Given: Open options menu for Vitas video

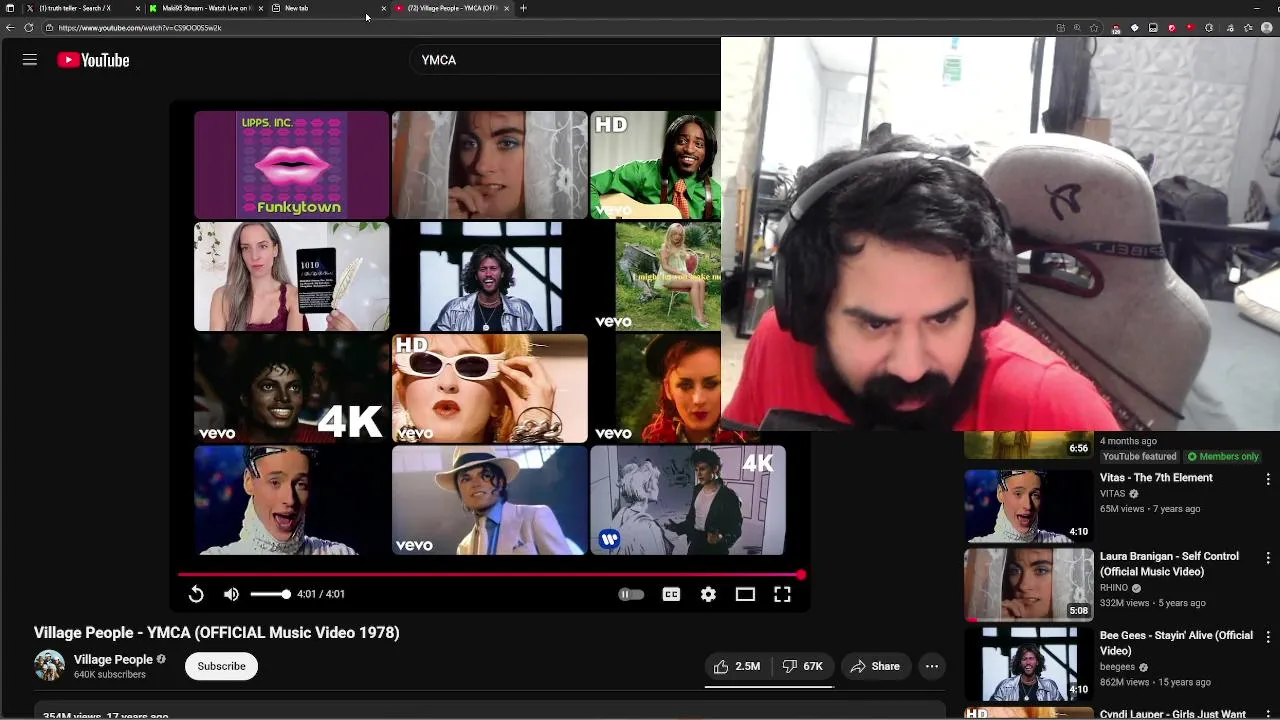Looking at the screenshot, I should pyautogui.click(x=1268, y=479).
